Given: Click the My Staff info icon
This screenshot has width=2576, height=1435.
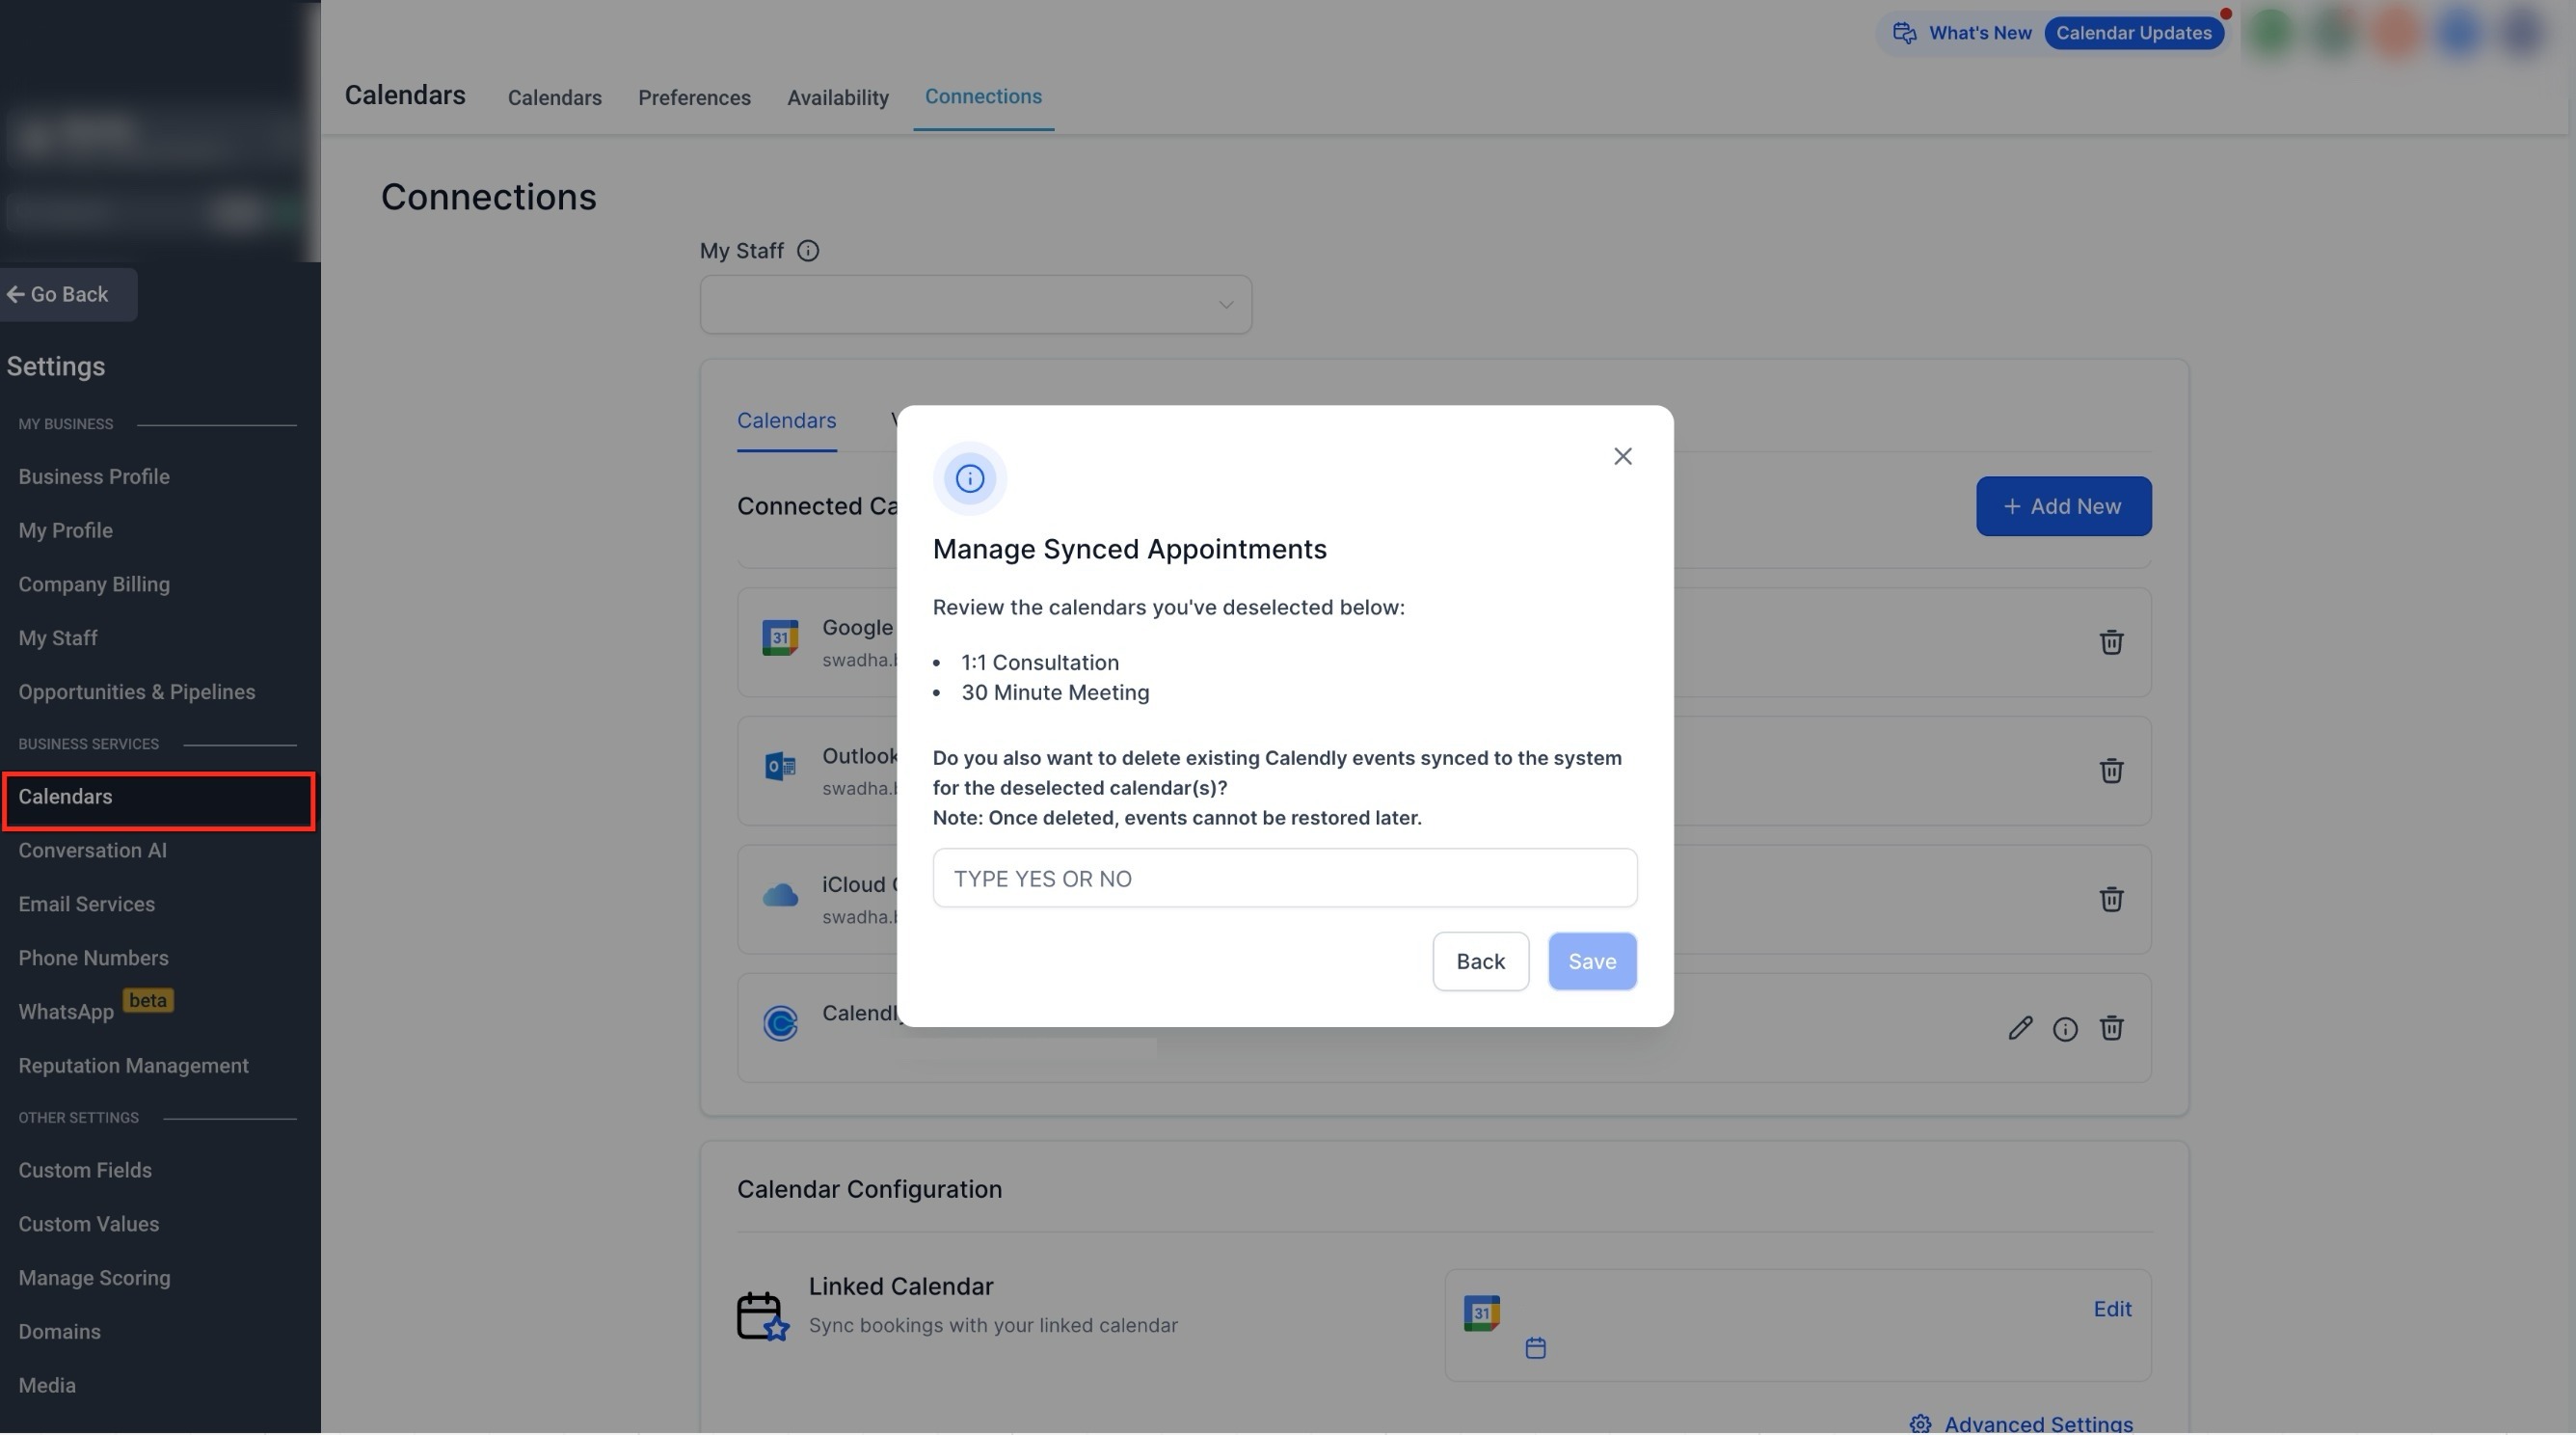Looking at the screenshot, I should coord(807,251).
